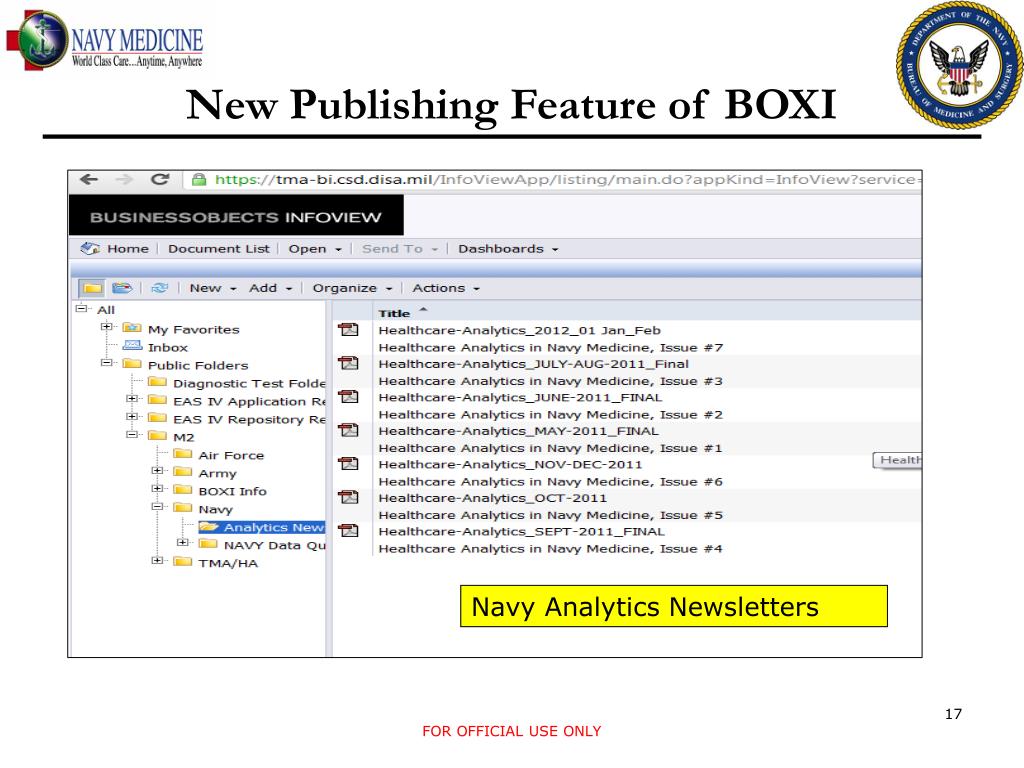1024x768 pixels.
Task: Expand the Army folder node
Action: (x=157, y=470)
